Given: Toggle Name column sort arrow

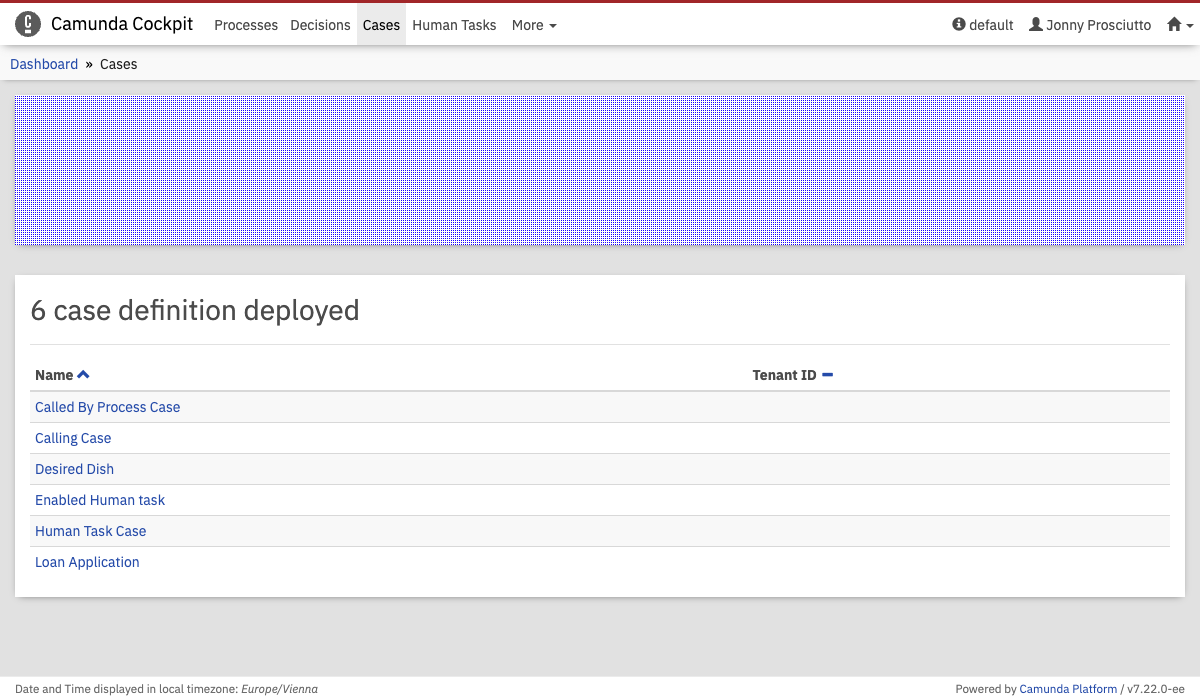Looking at the screenshot, I should pyautogui.click(x=84, y=375).
